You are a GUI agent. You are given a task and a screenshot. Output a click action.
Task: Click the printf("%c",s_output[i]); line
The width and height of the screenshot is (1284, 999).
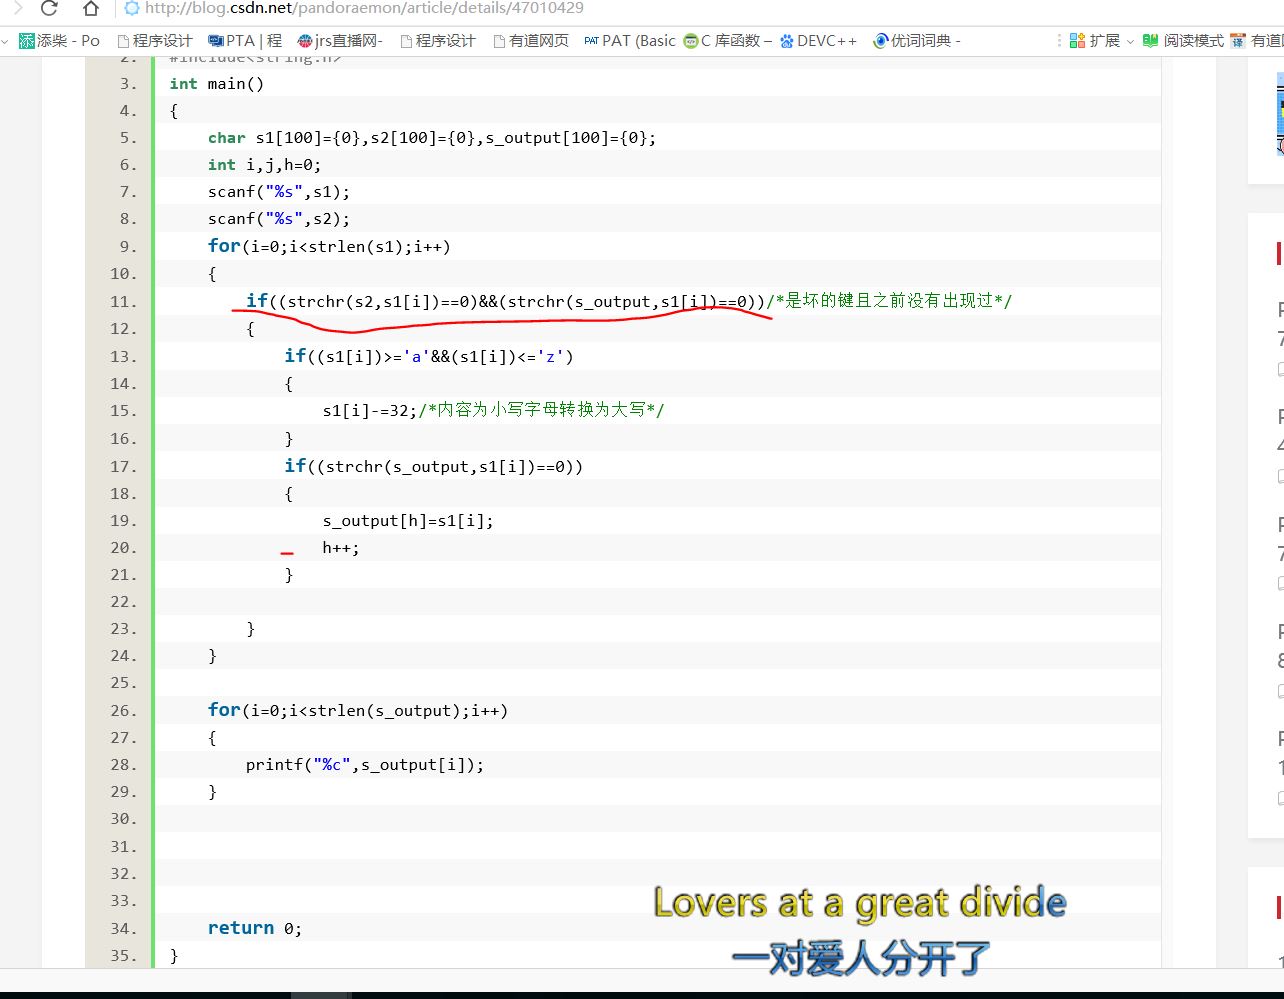[365, 765]
